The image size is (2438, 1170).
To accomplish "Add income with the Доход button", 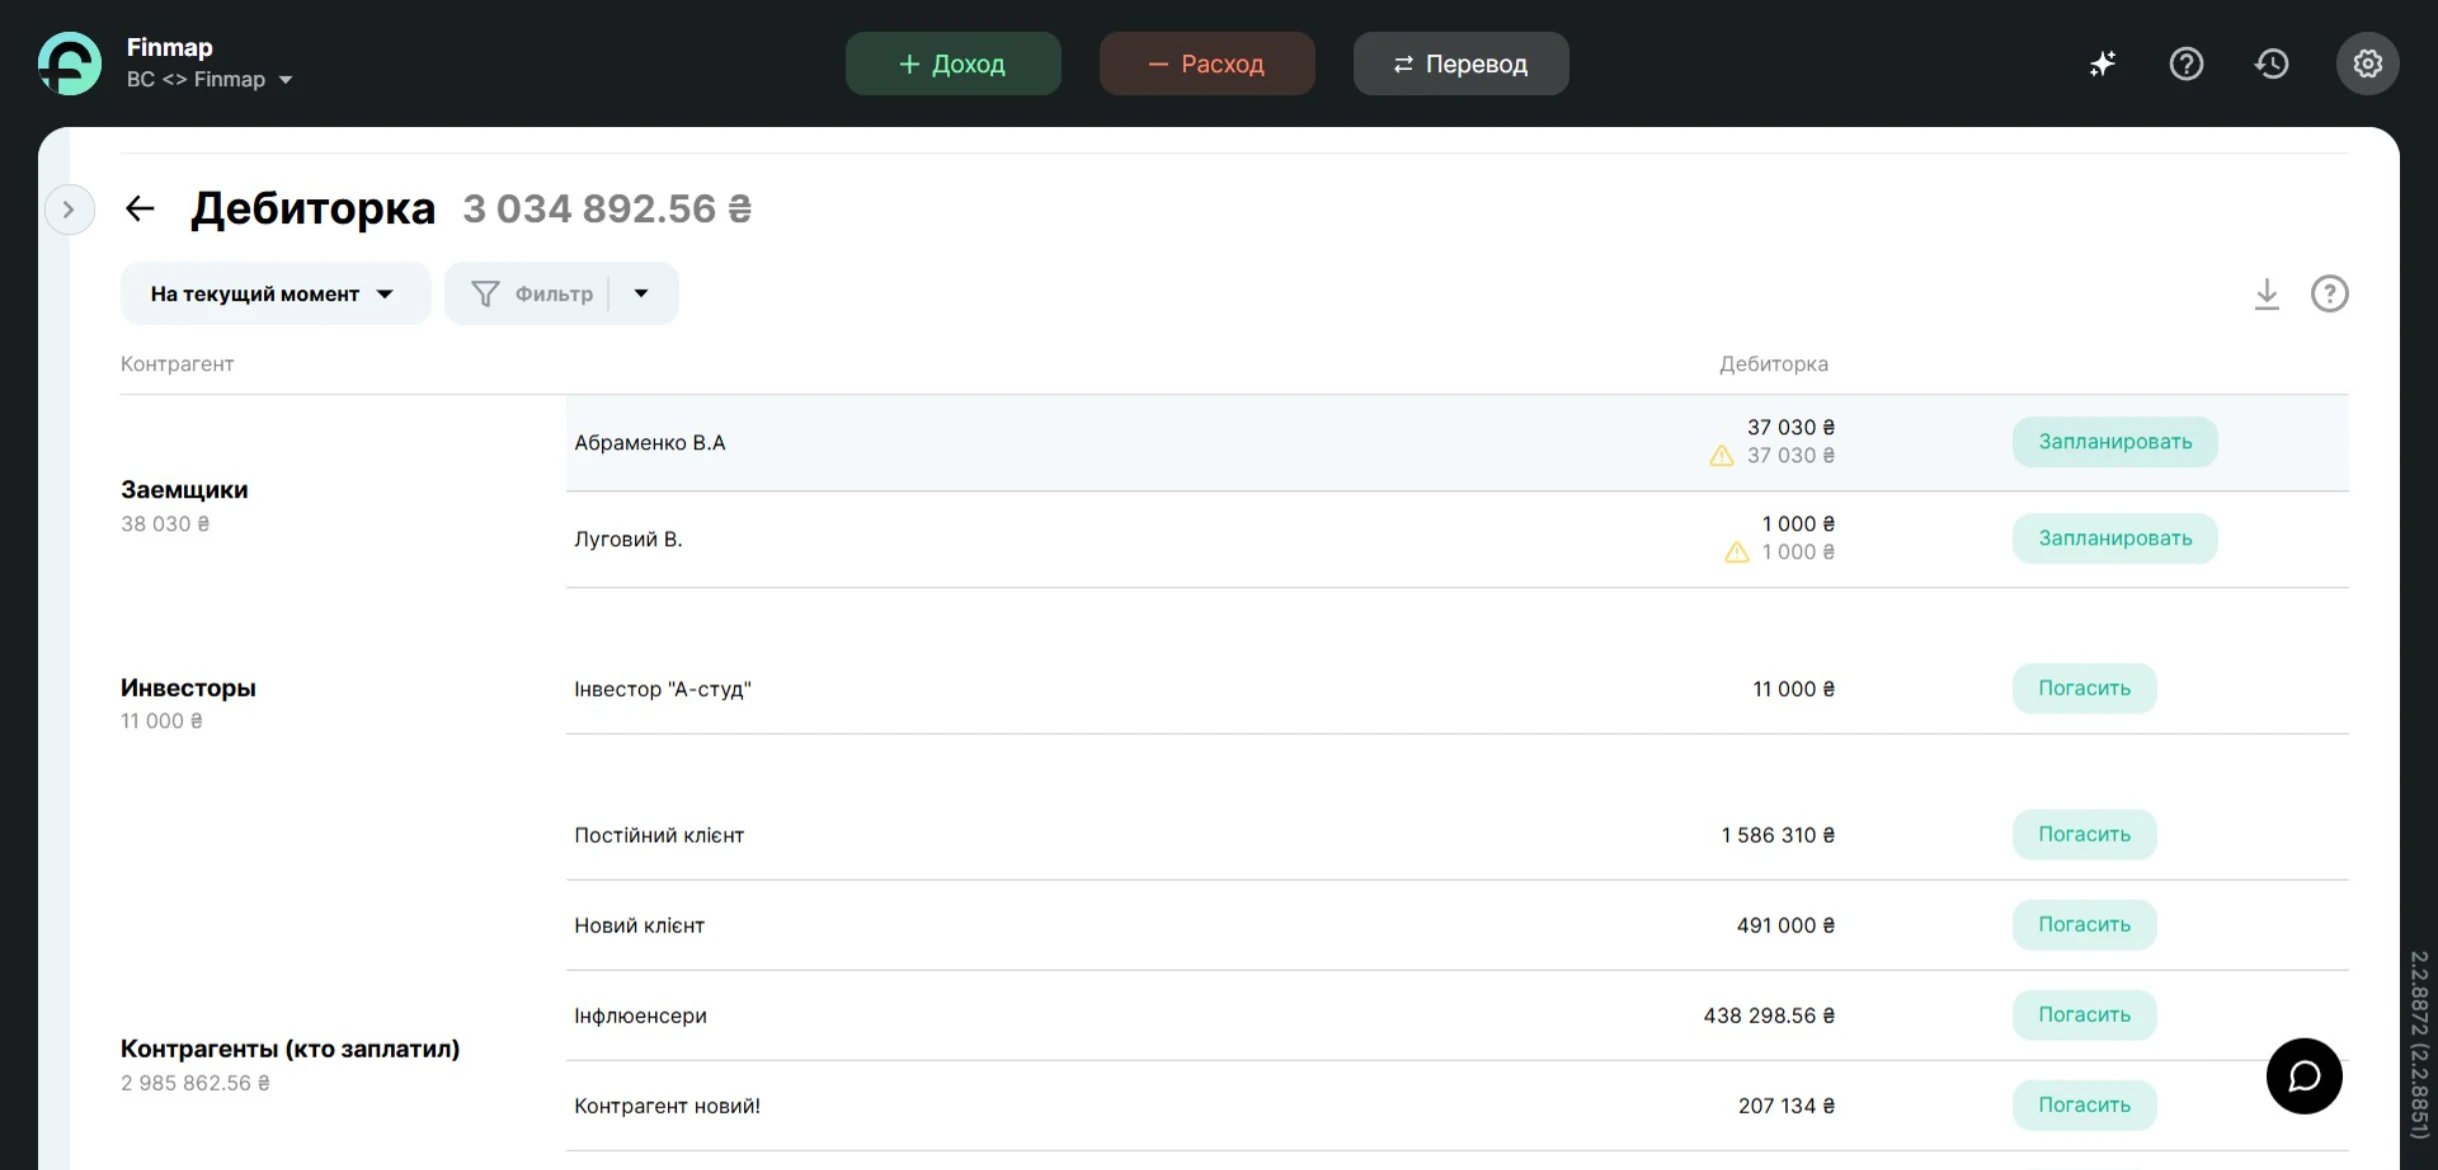I will (x=953, y=64).
